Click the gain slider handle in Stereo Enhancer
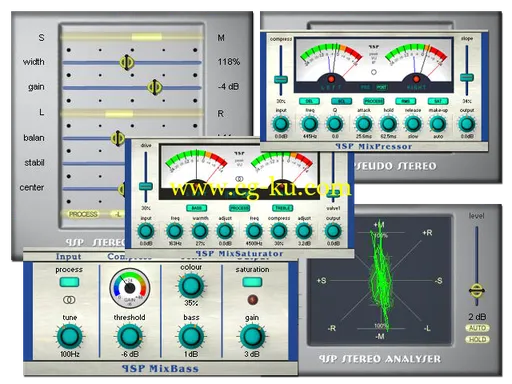 click(154, 87)
